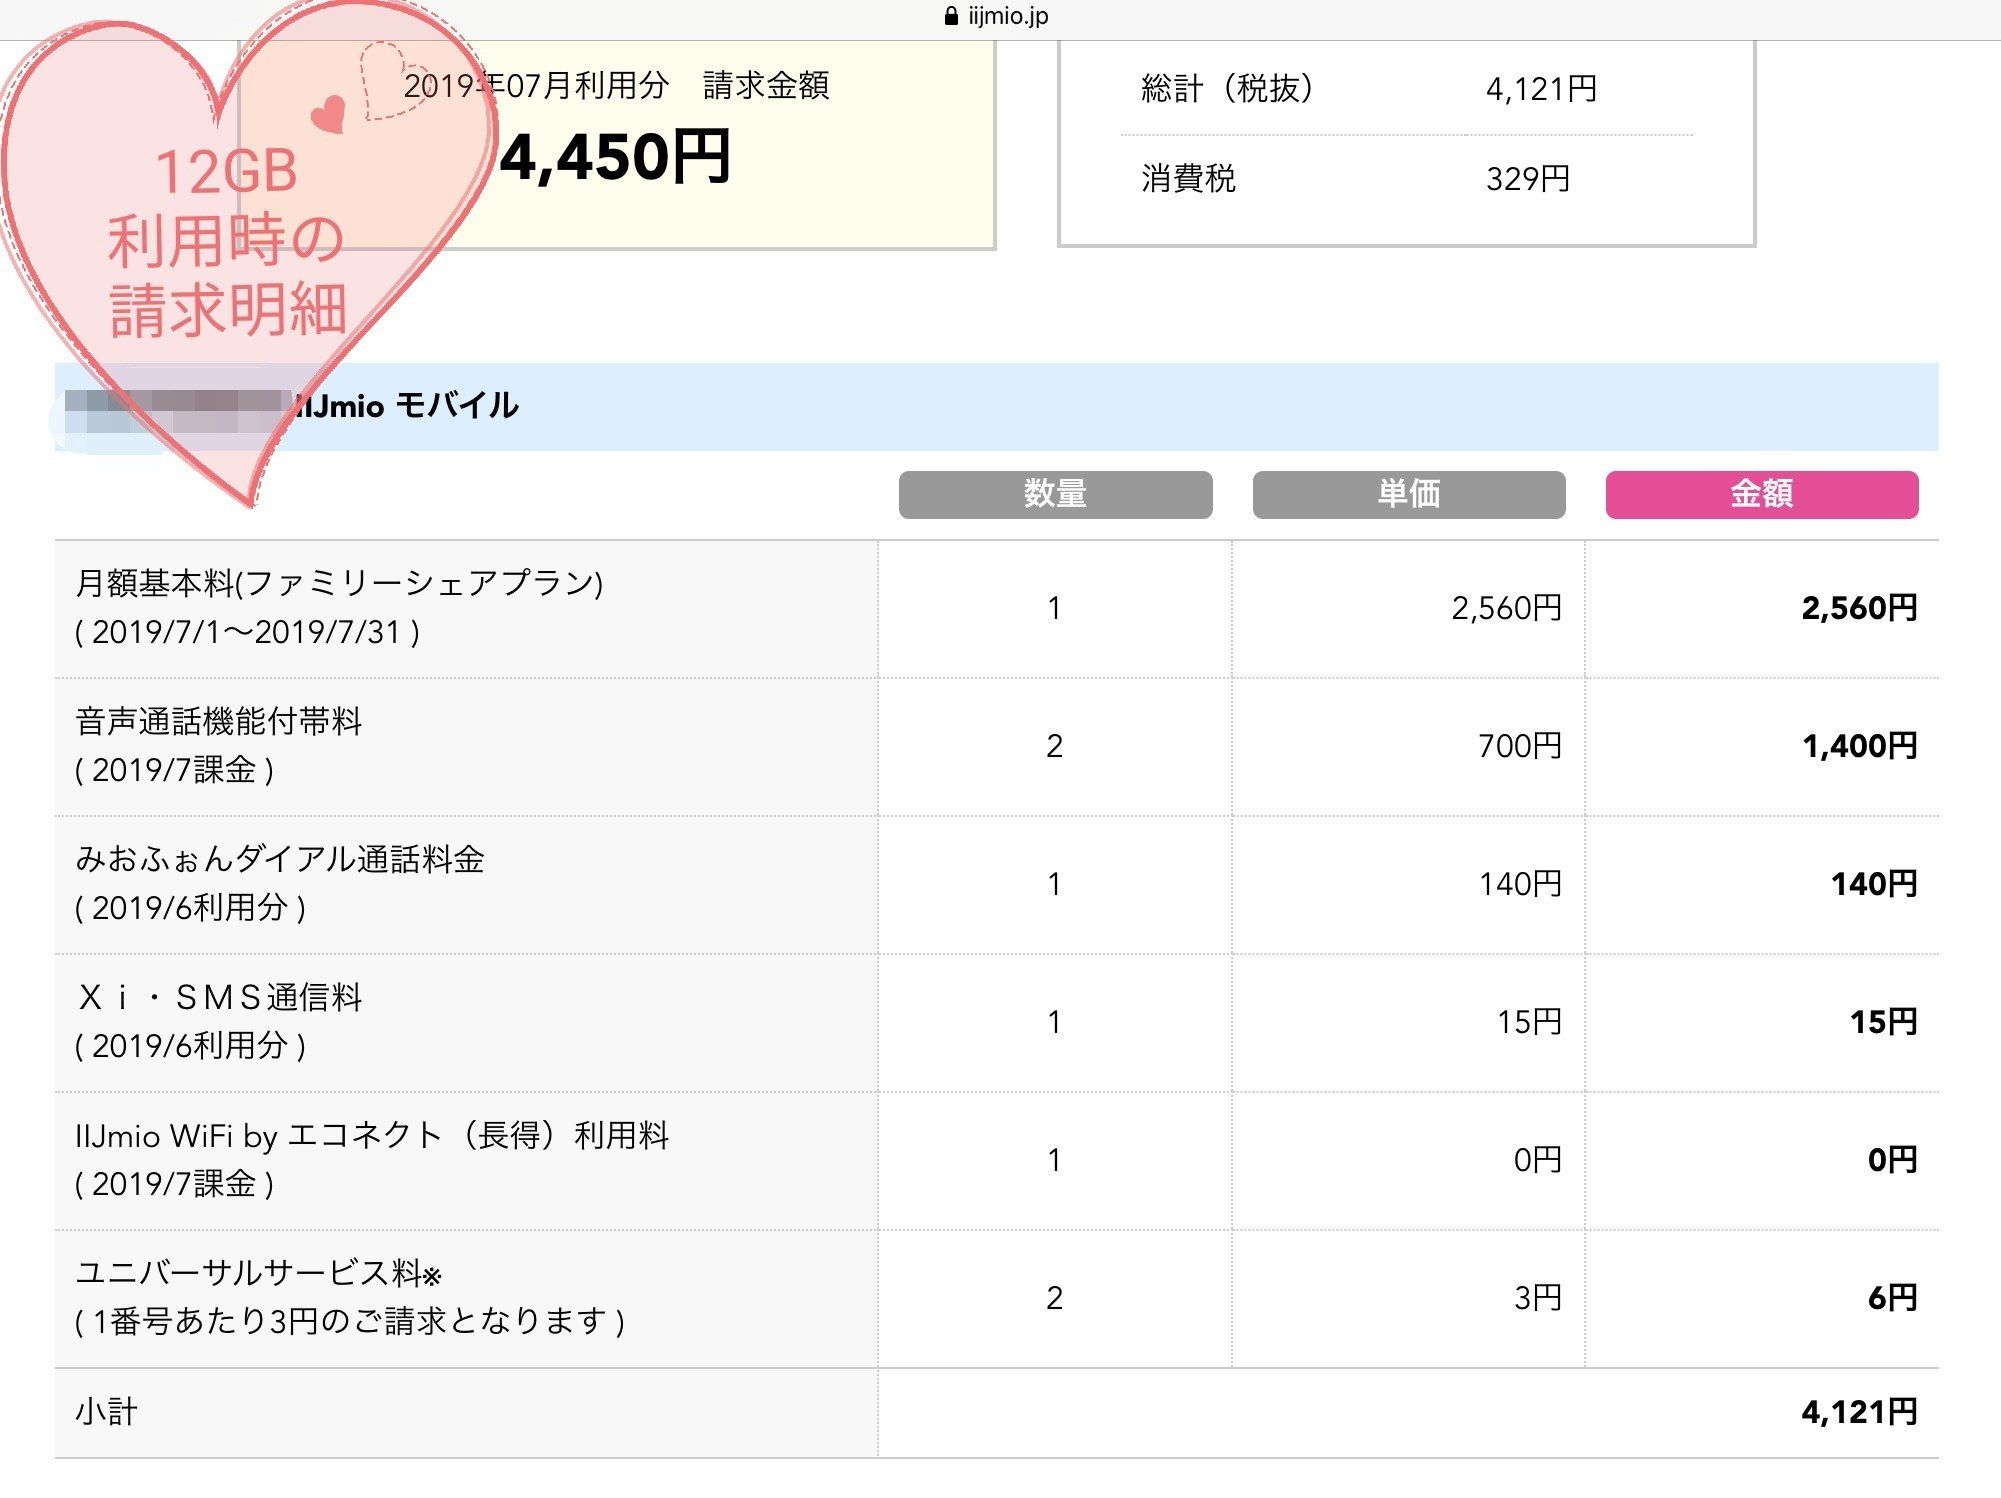2001x1498 pixels.
Task: Click the ユニバーサルサービス料 footnote mark
Action: tap(432, 1277)
